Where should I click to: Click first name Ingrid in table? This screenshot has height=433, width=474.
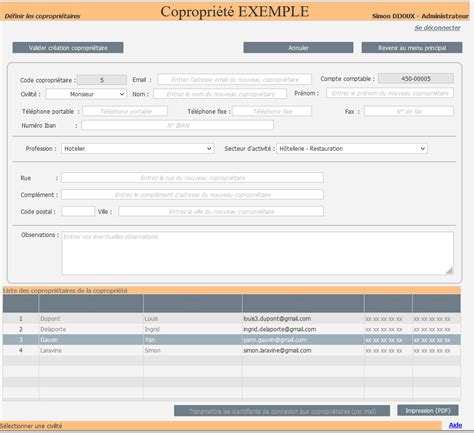tap(152, 329)
